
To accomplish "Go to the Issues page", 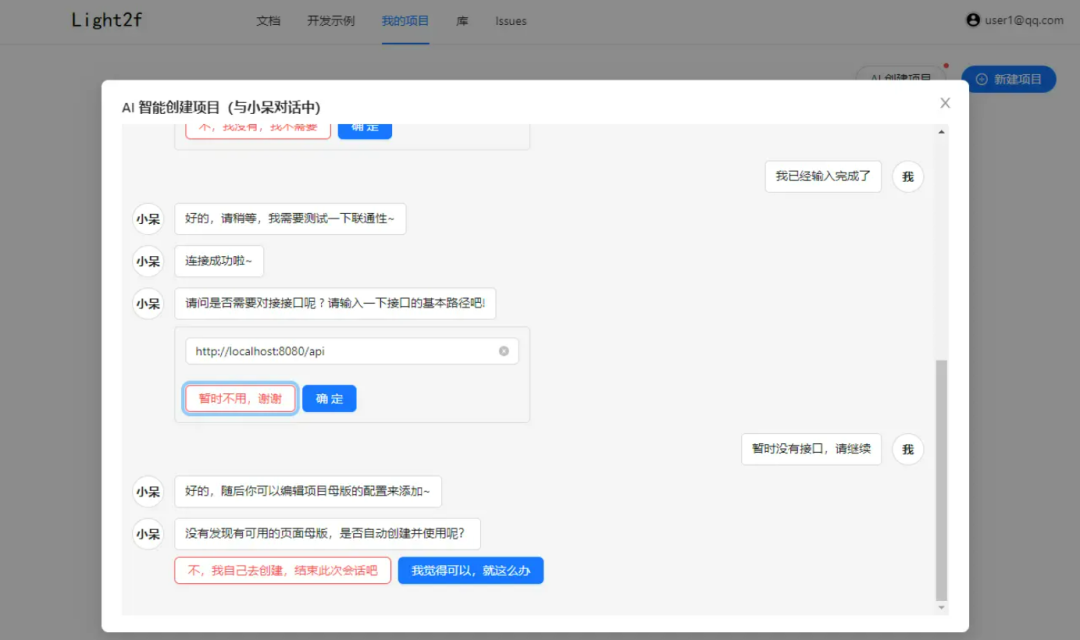I will click(510, 20).
